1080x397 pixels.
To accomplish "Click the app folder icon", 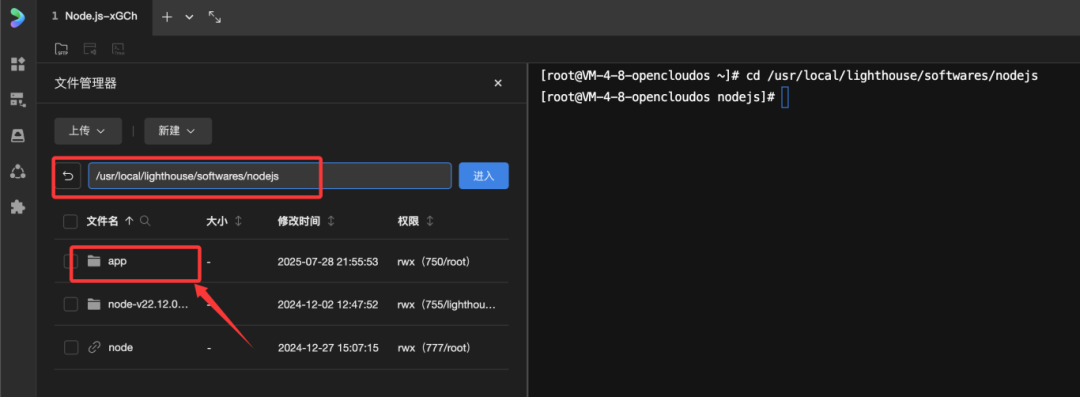I will [x=94, y=261].
